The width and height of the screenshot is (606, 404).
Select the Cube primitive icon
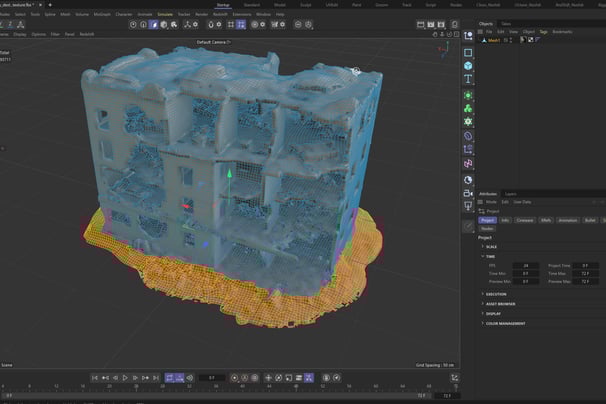(468, 65)
